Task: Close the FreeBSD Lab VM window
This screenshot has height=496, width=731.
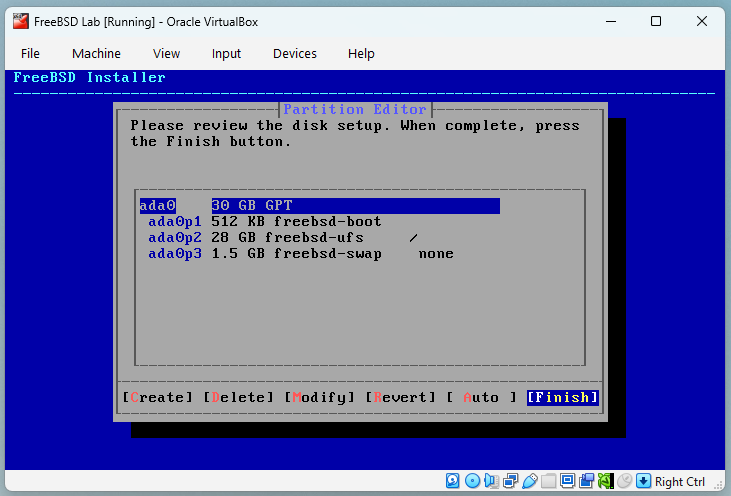Action: click(x=702, y=21)
